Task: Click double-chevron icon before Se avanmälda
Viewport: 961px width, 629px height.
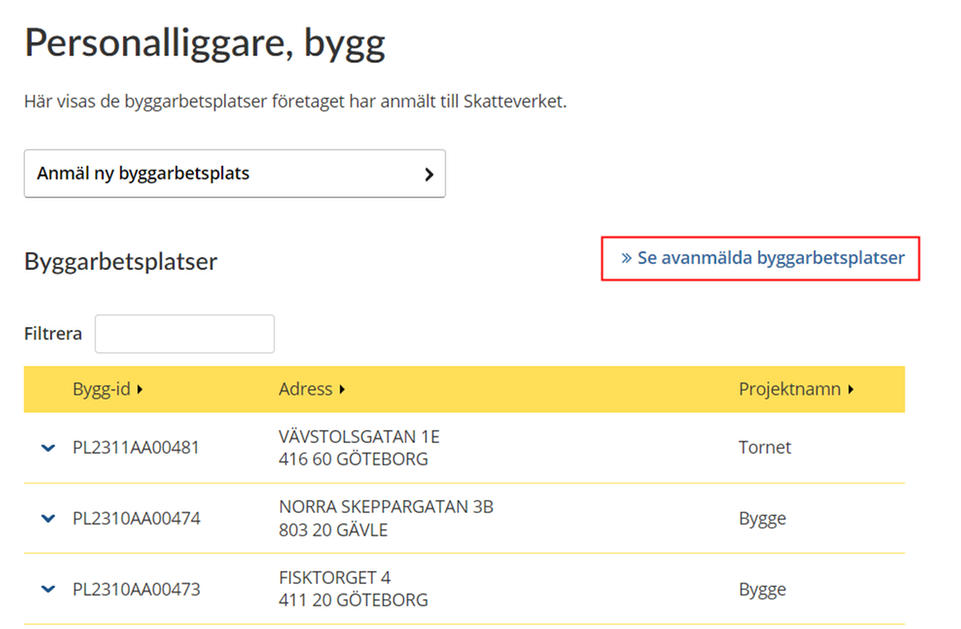Action: (x=626, y=258)
